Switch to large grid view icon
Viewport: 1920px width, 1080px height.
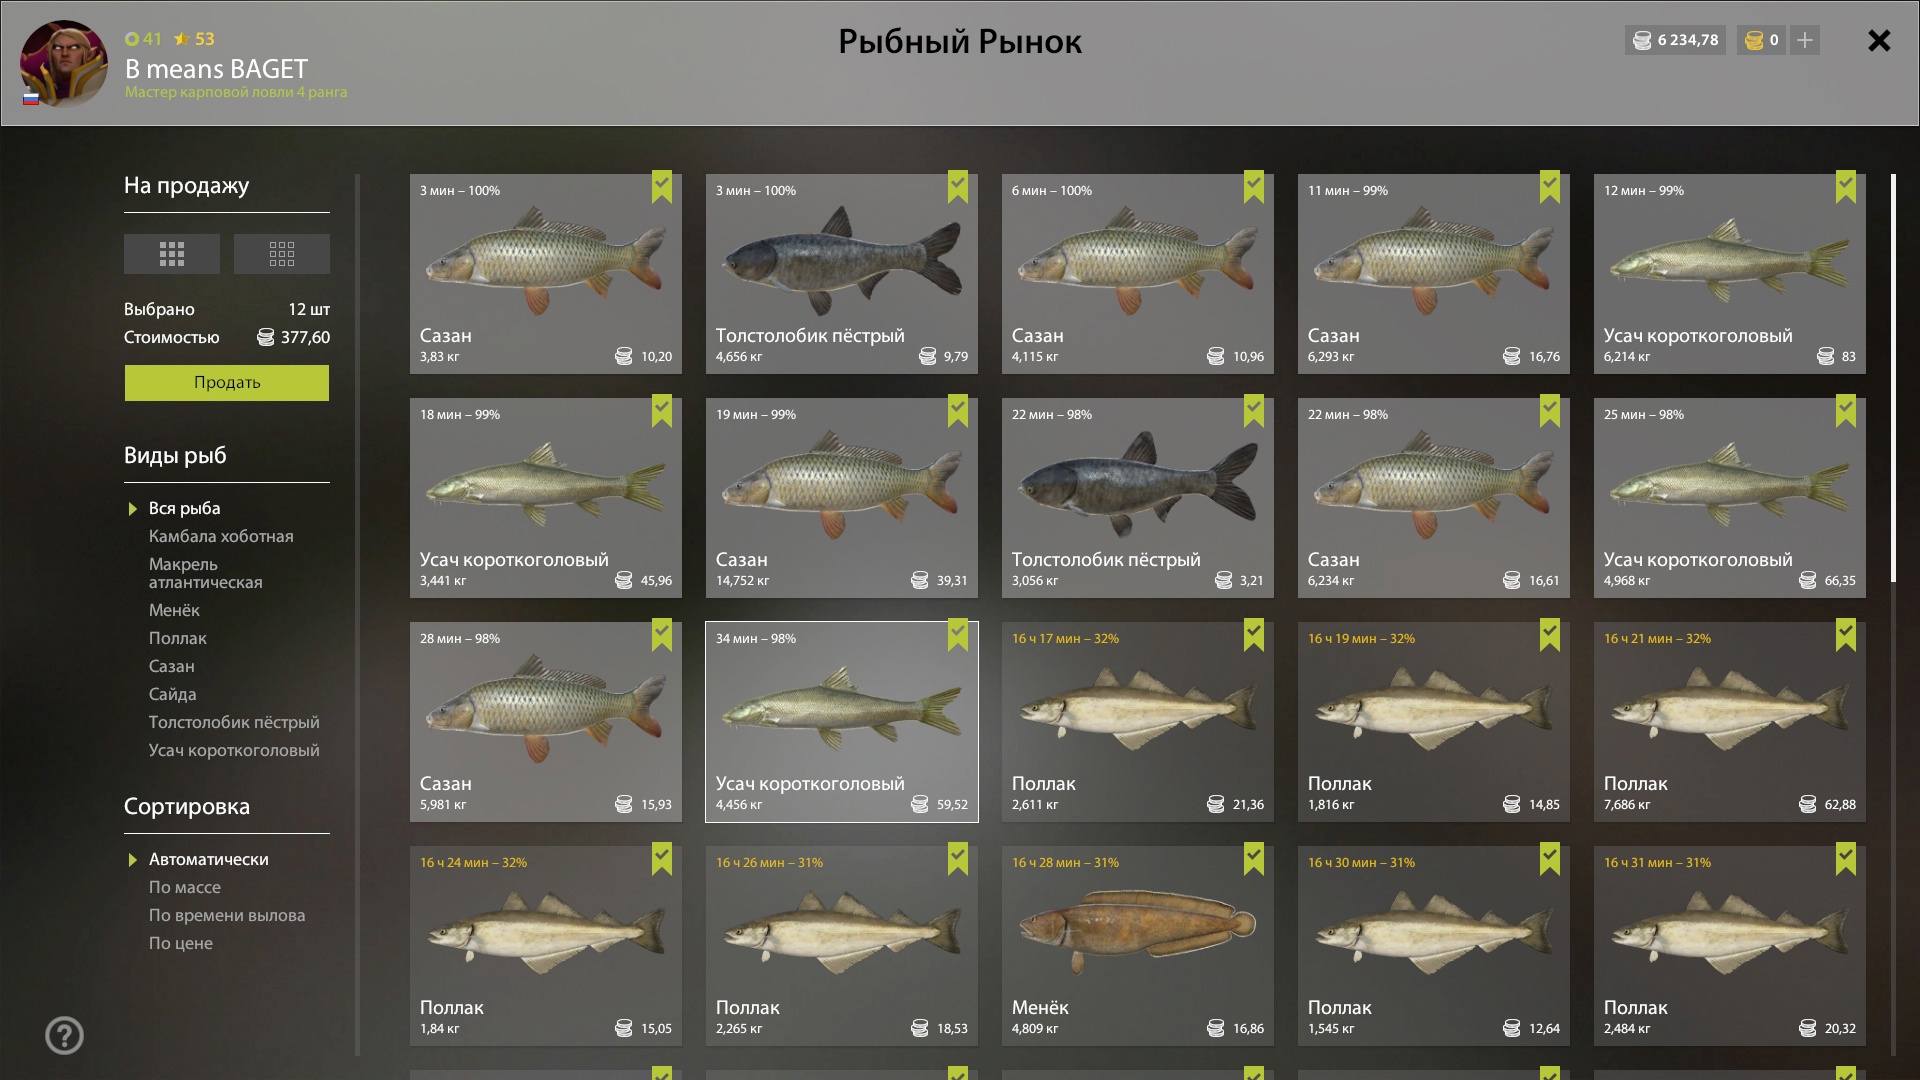coord(172,254)
